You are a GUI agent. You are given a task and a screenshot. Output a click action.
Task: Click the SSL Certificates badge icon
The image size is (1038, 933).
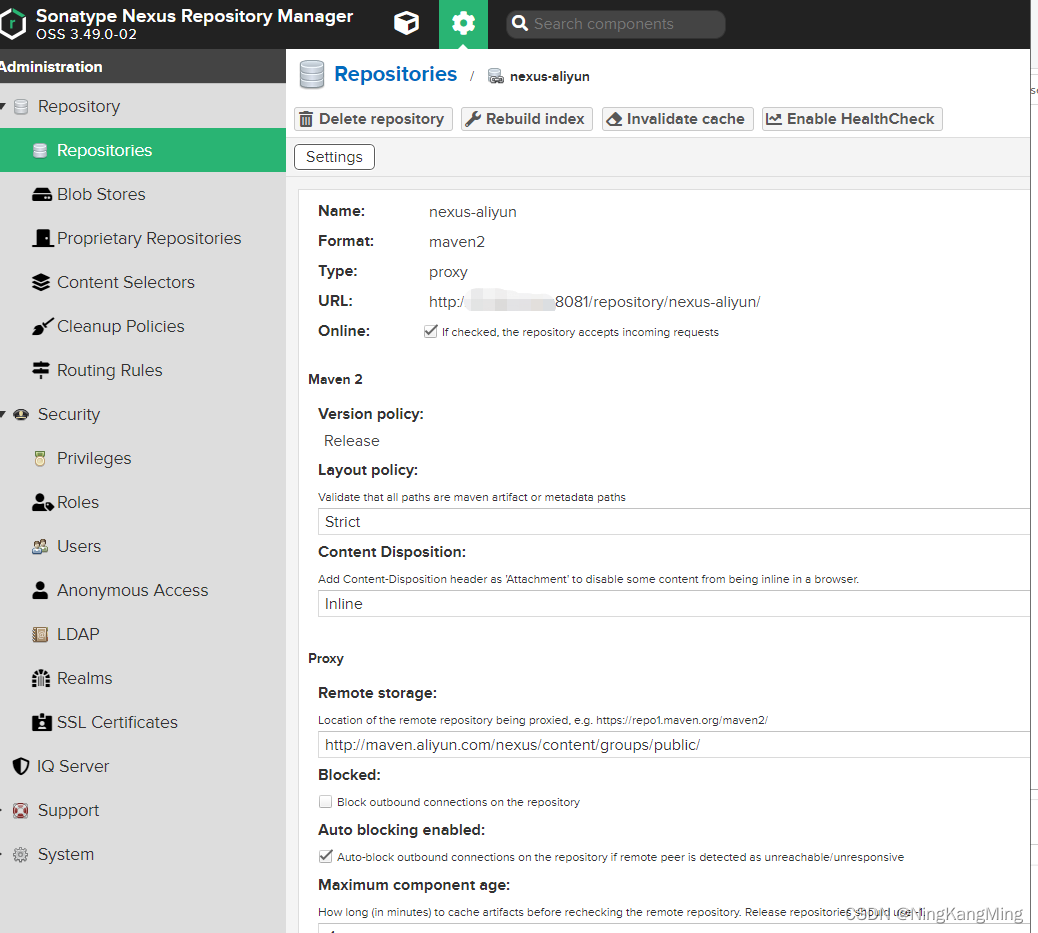pos(42,722)
